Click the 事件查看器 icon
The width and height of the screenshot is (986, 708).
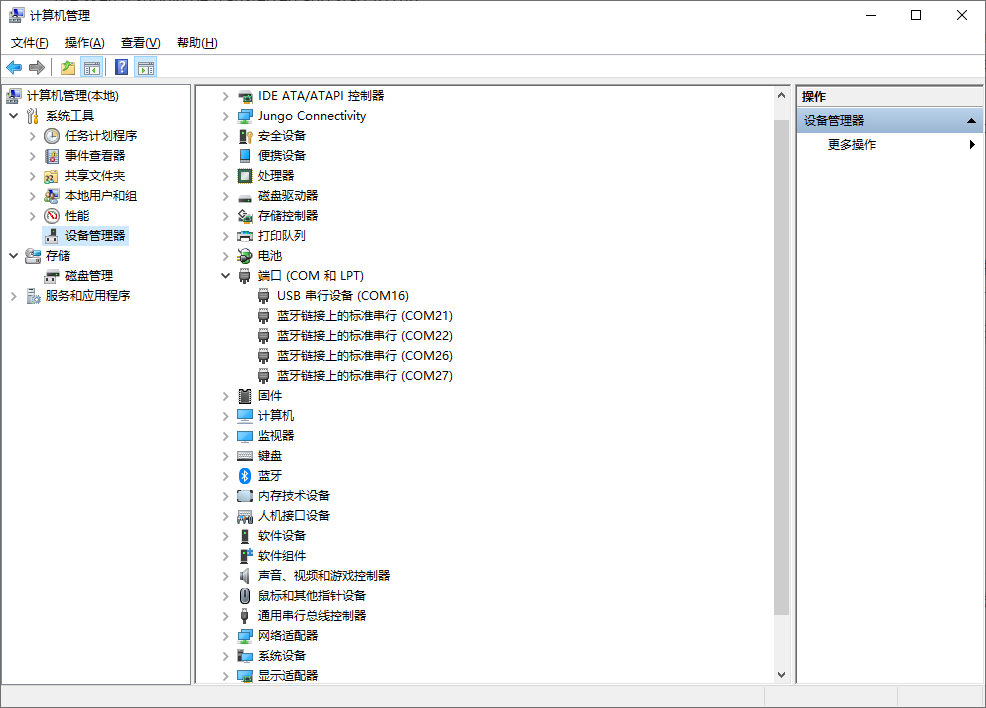[x=52, y=156]
